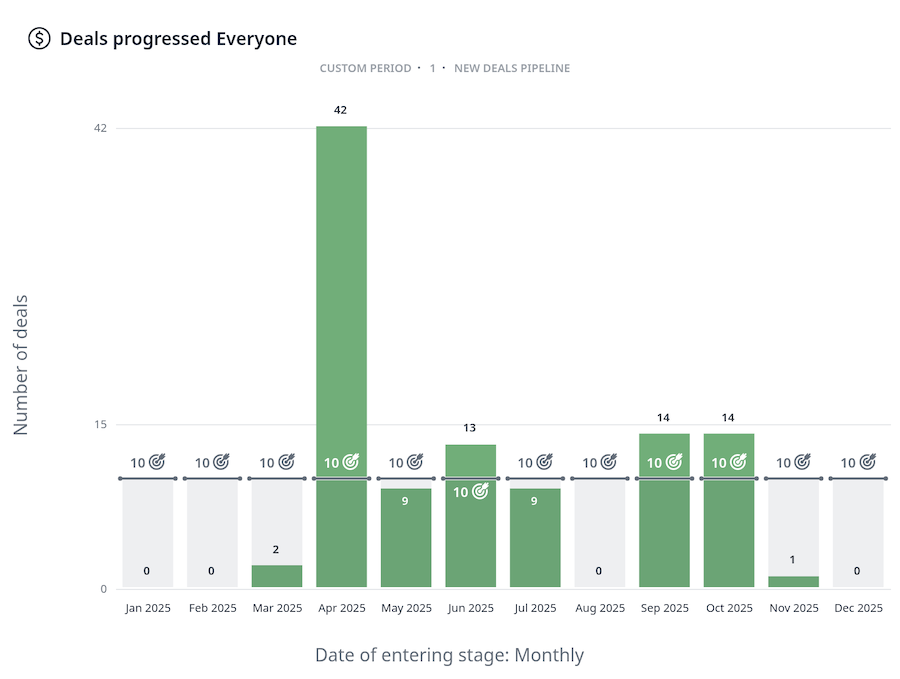Click the "Deals progressed Everyone" title
This screenshot has height=679, width=900.
click(178, 39)
